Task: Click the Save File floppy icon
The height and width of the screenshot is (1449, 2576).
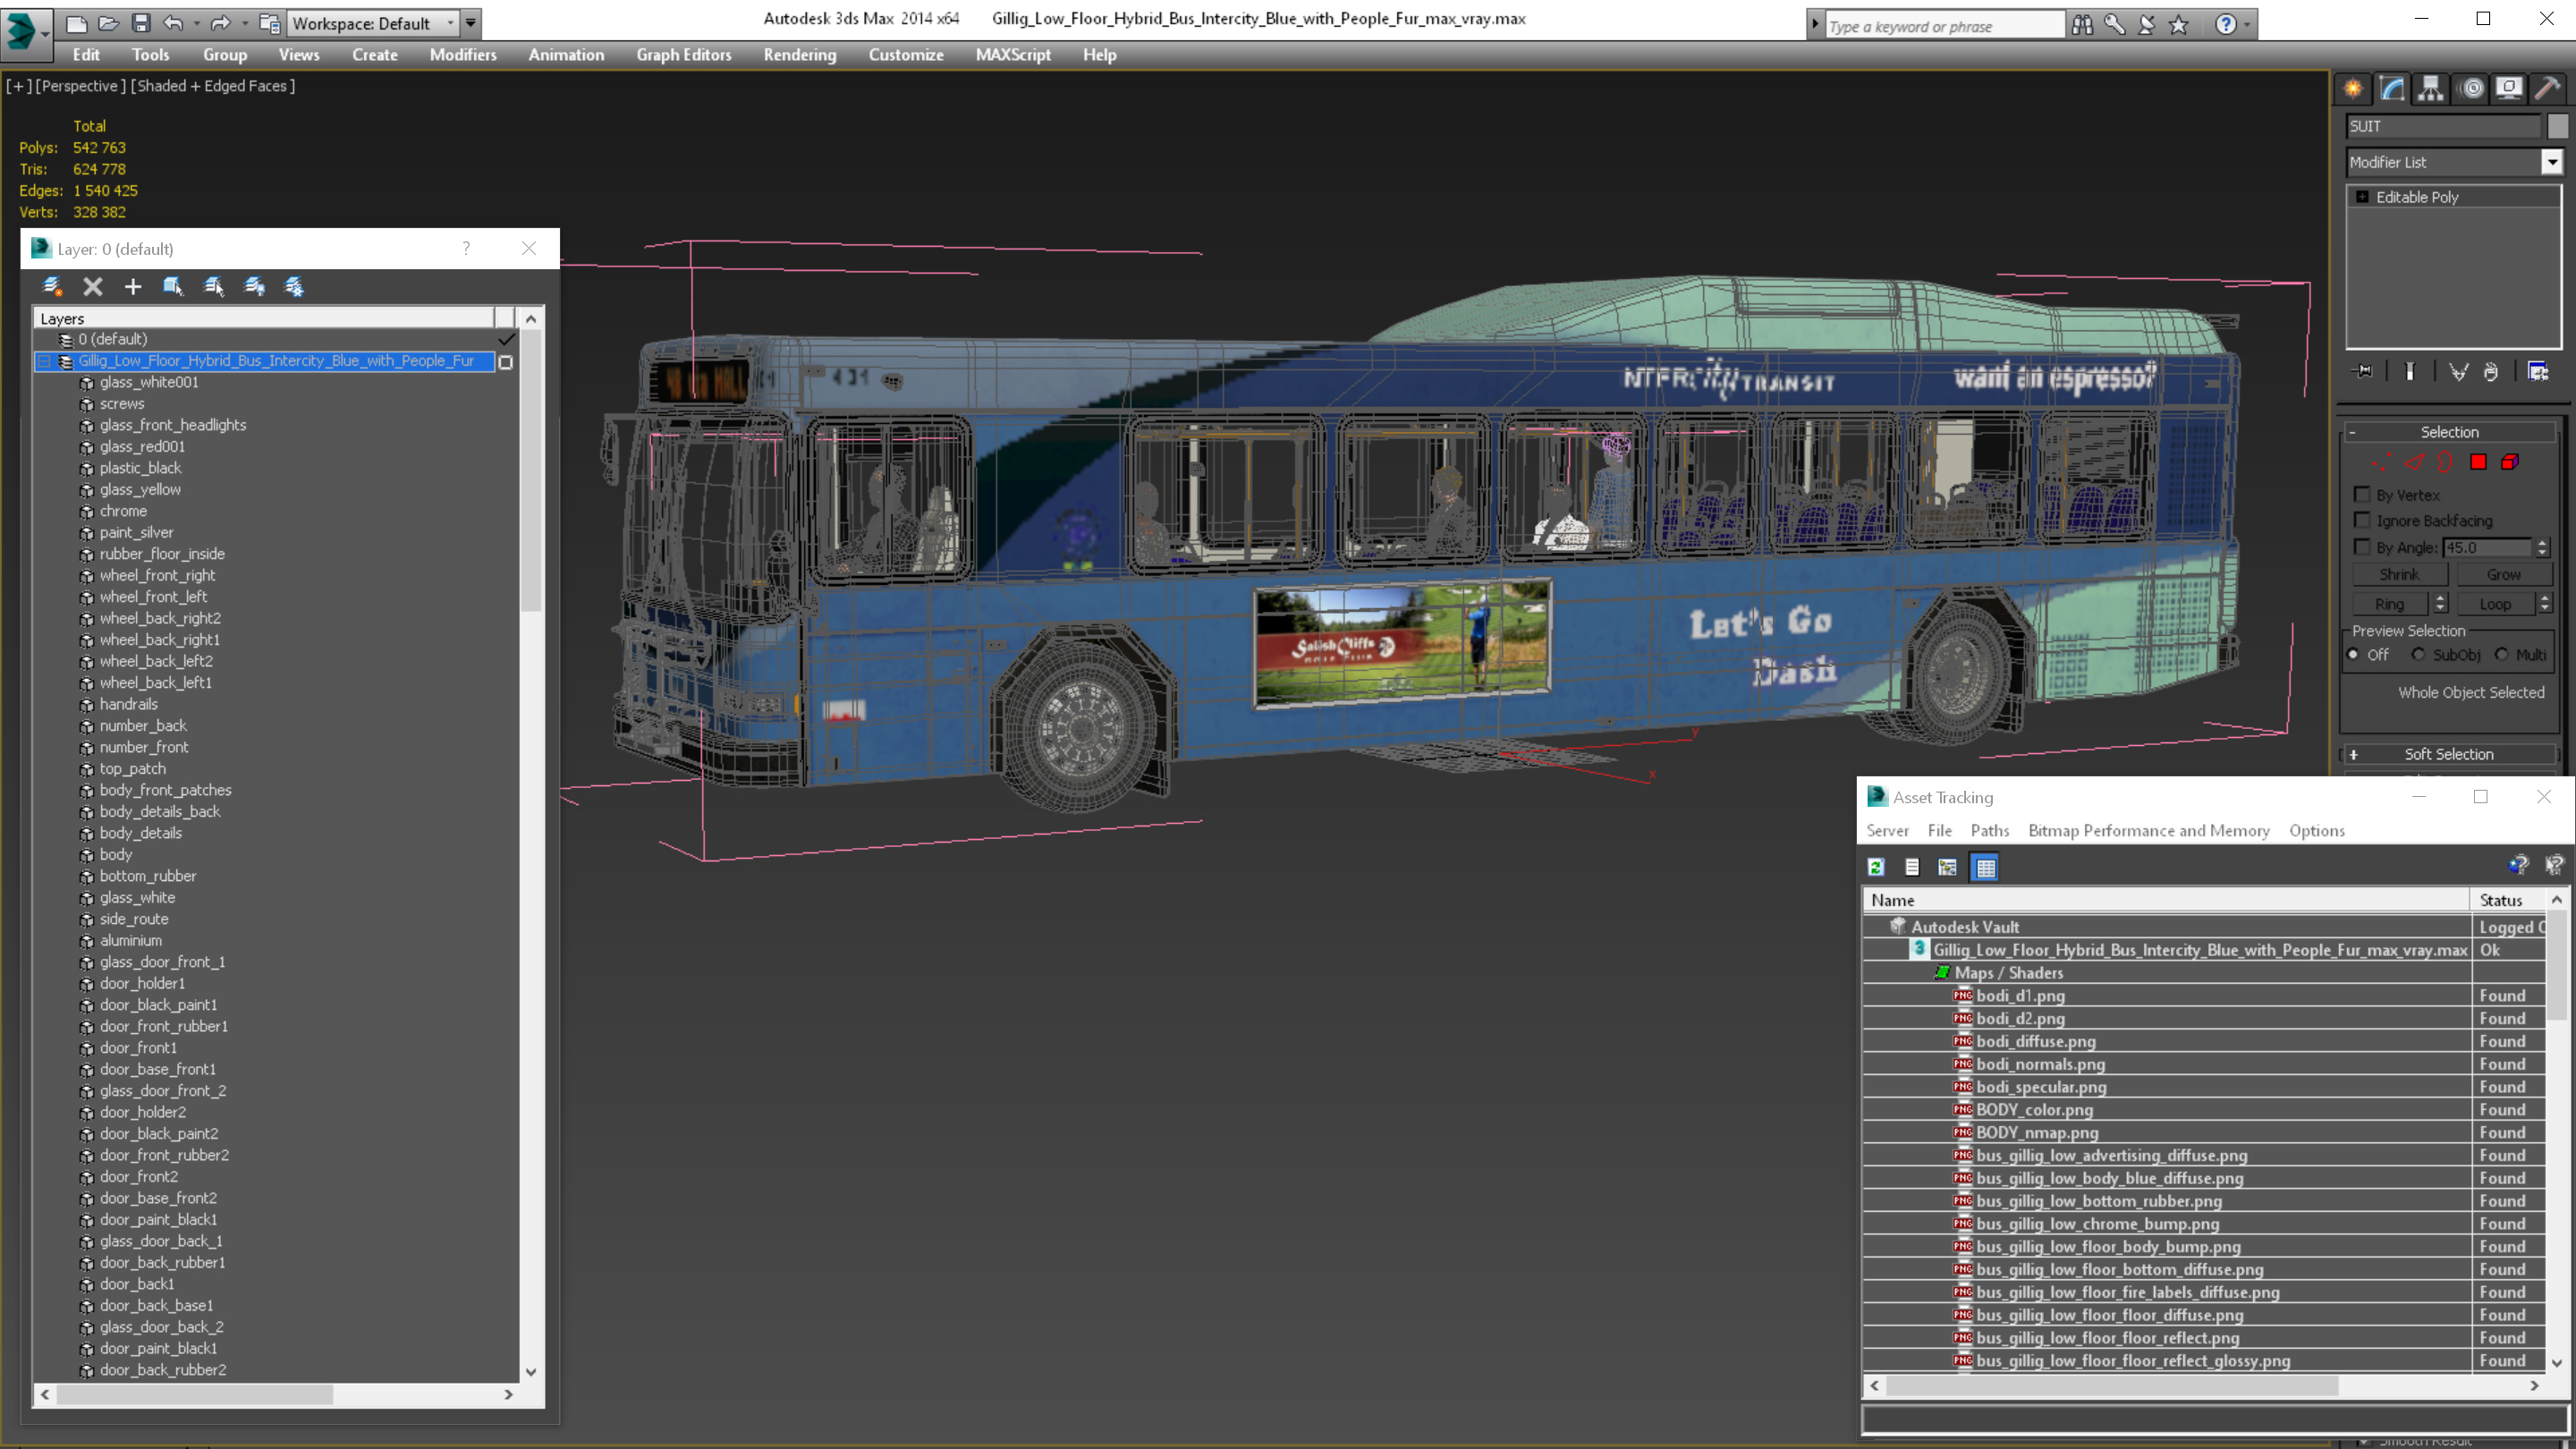Action: (141, 23)
